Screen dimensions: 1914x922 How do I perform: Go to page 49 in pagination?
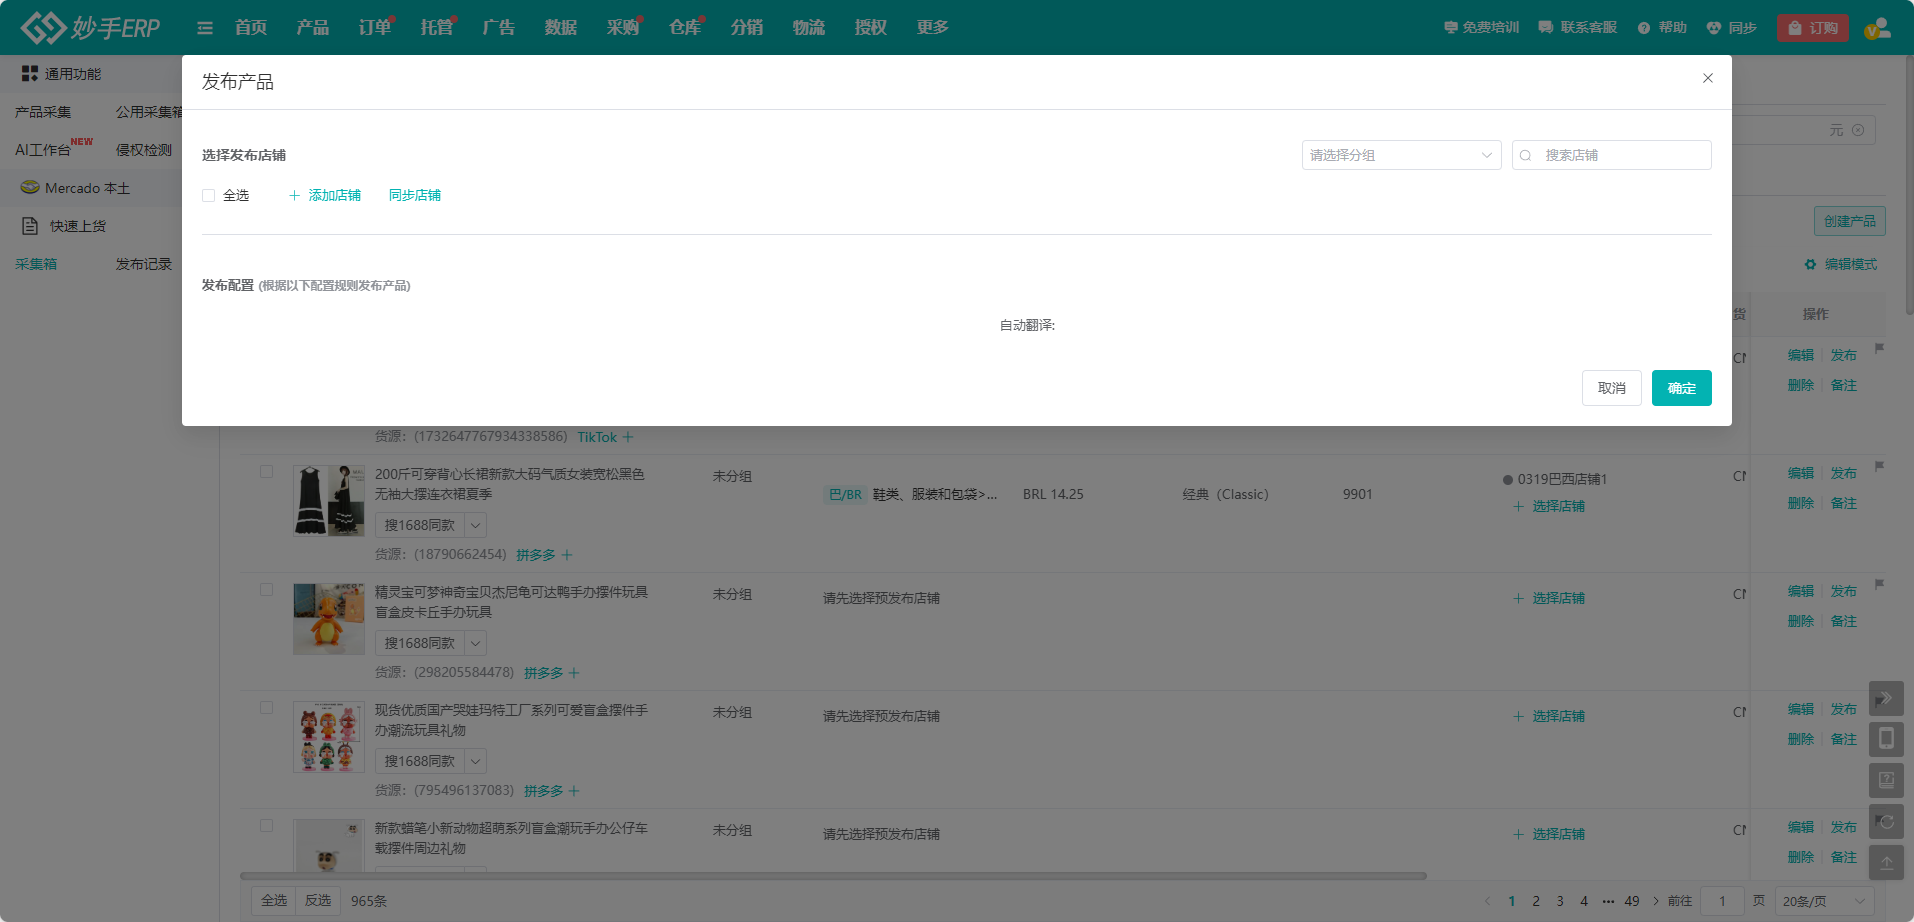pyautogui.click(x=1632, y=901)
